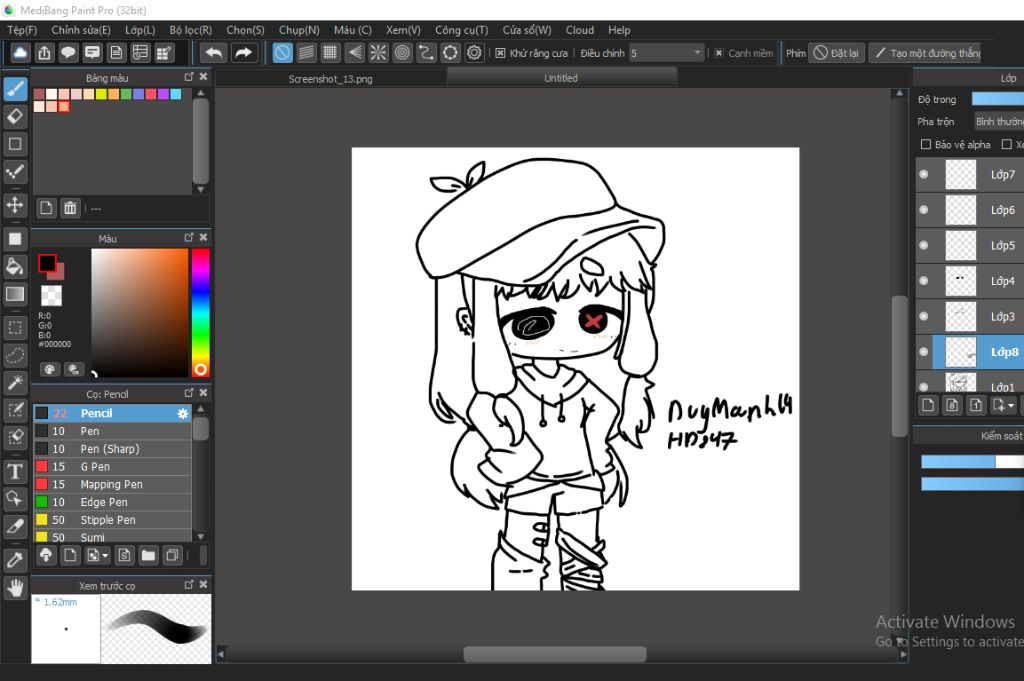Viewport: 1024px width, 681px height.
Task: Enable the curve snap guide
Action: (x=426, y=53)
